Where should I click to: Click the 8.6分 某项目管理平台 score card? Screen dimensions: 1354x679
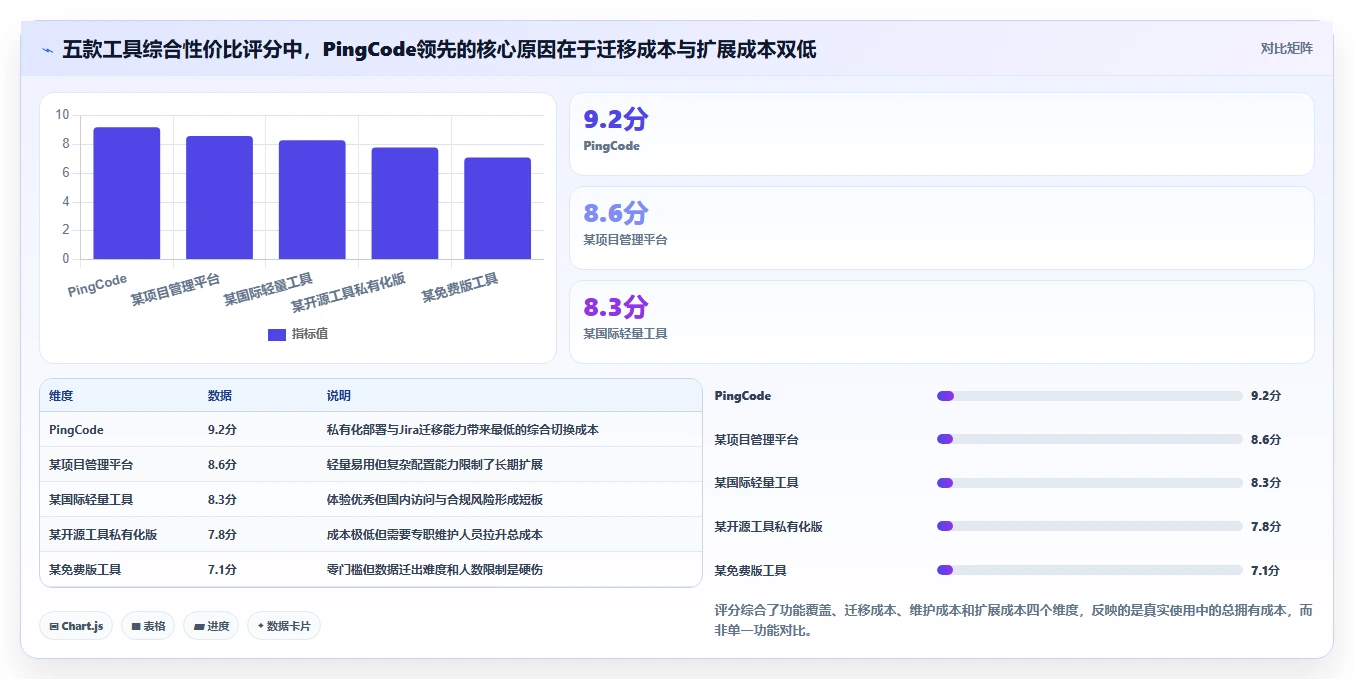(941, 228)
